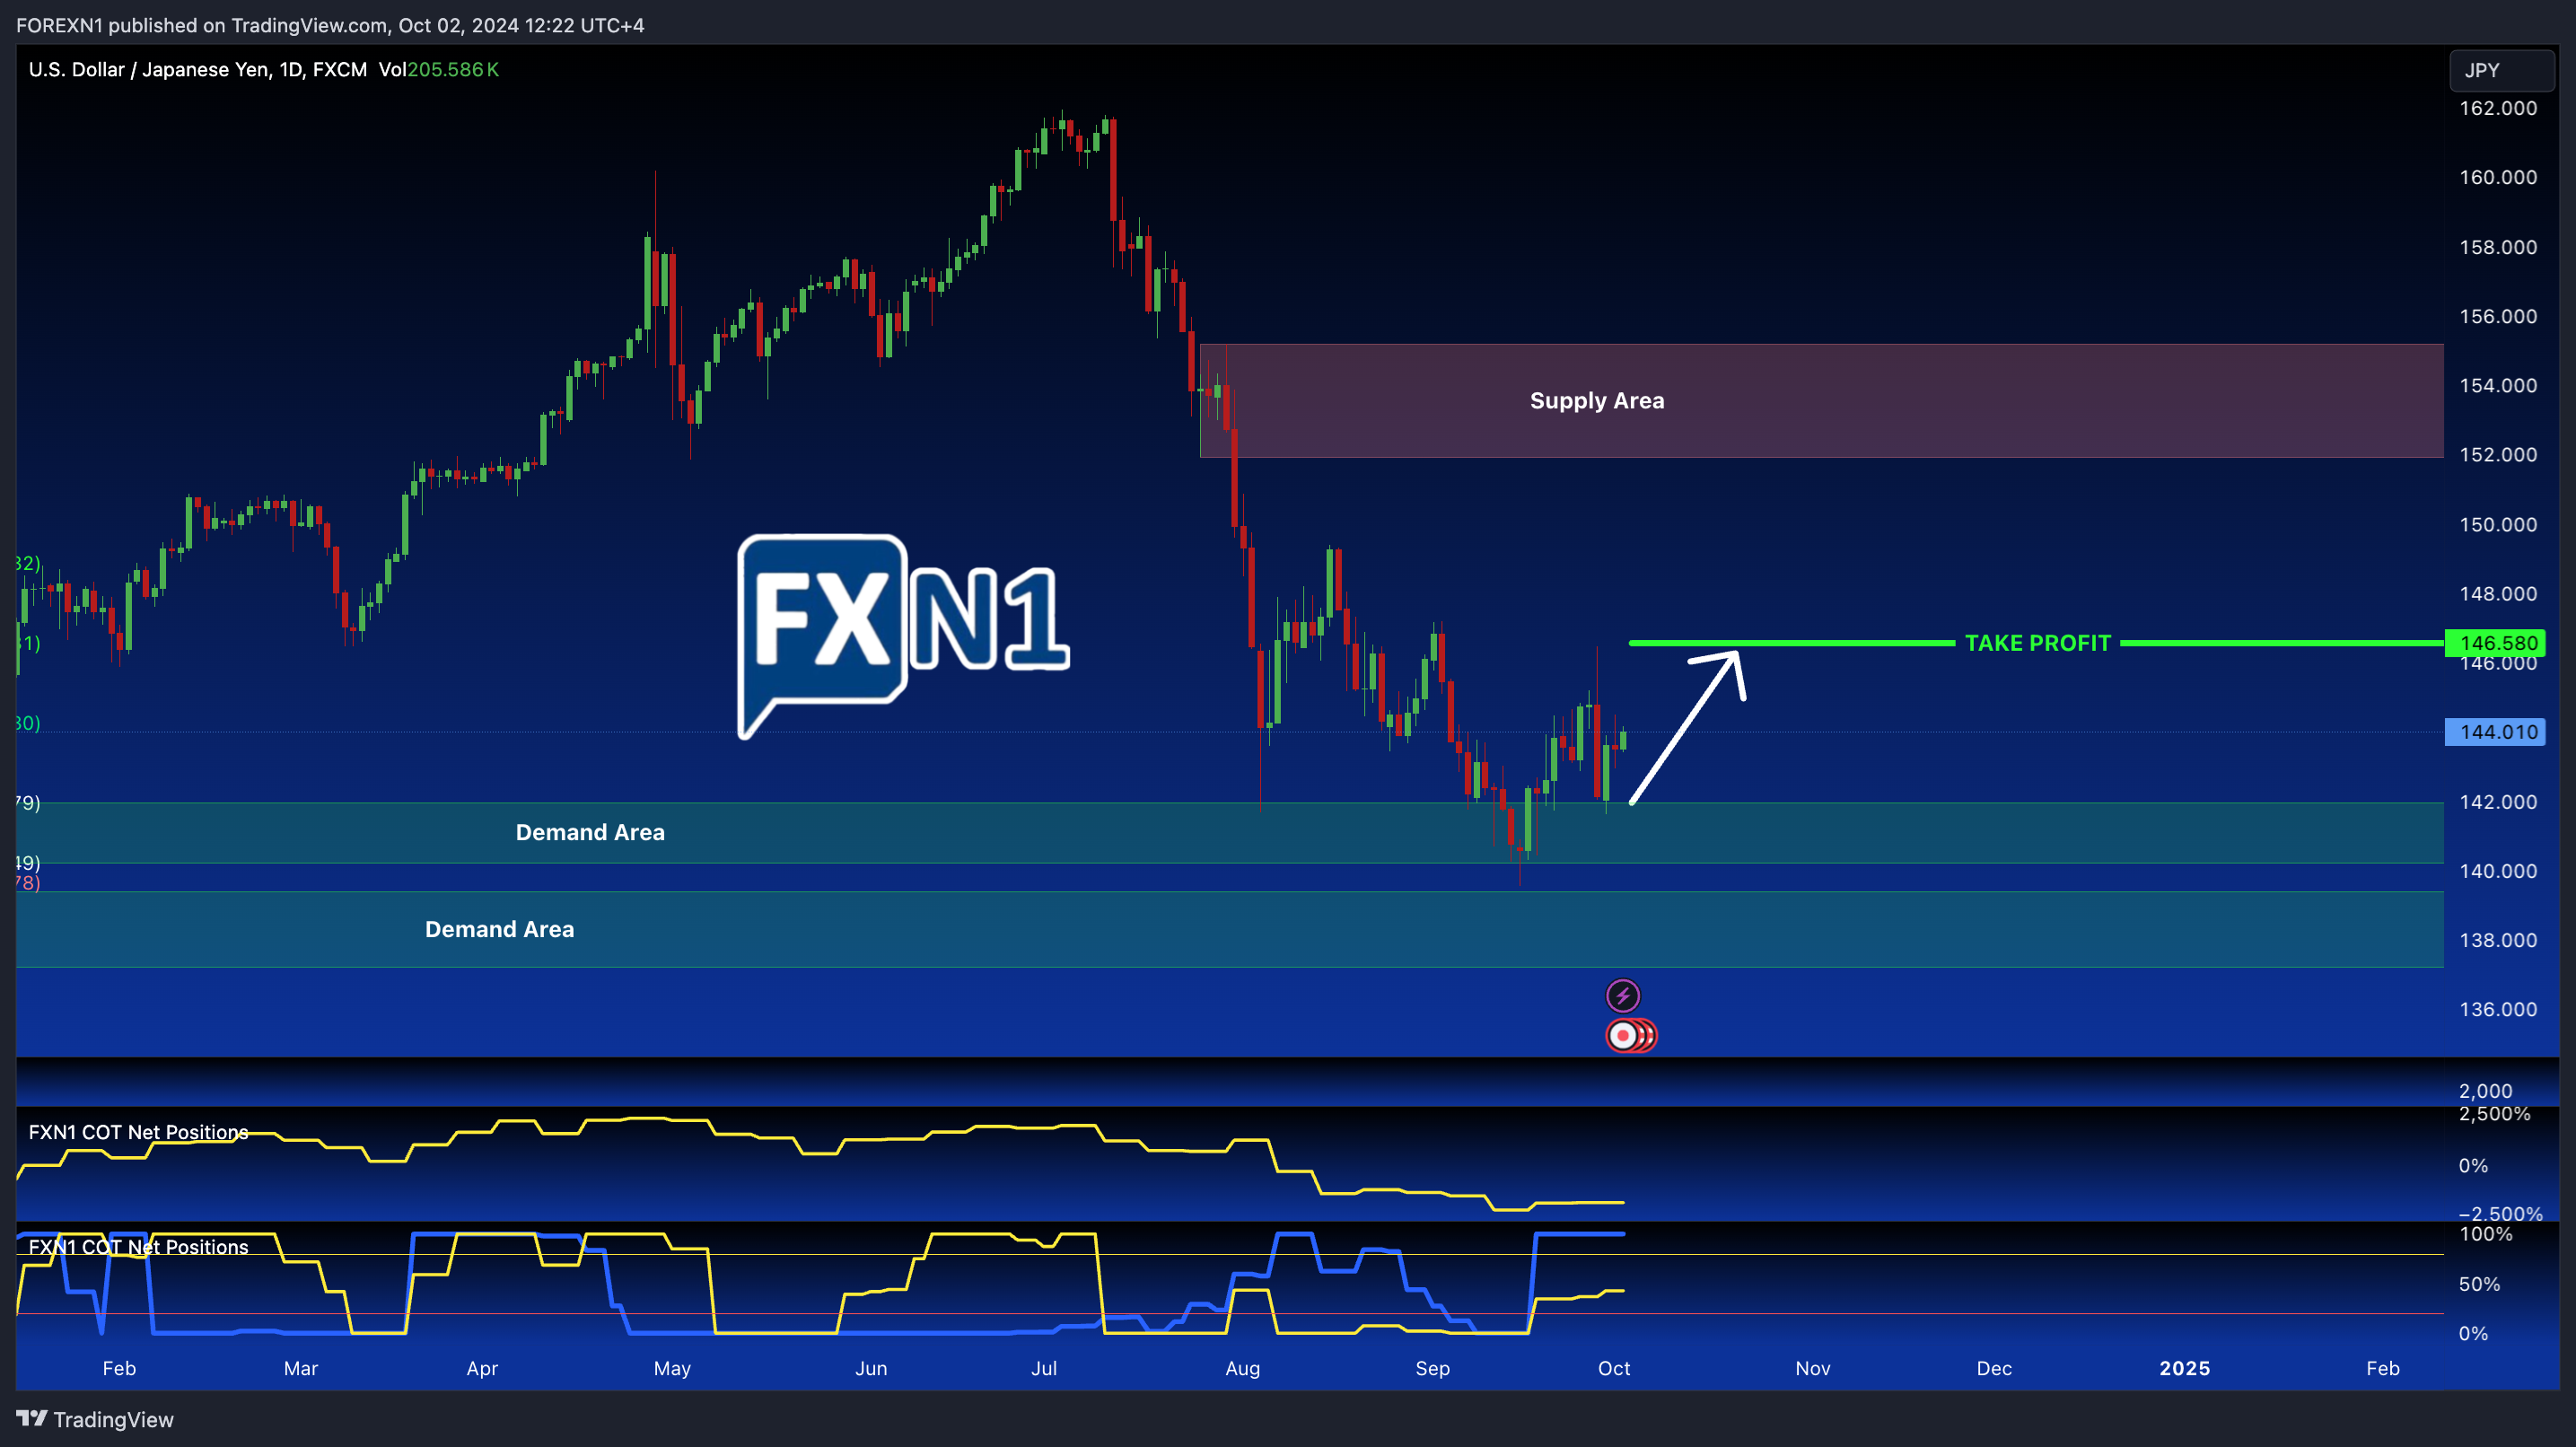Click the 162.000 price axis label
2576x1447 pixels.
[x=2498, y=108]
